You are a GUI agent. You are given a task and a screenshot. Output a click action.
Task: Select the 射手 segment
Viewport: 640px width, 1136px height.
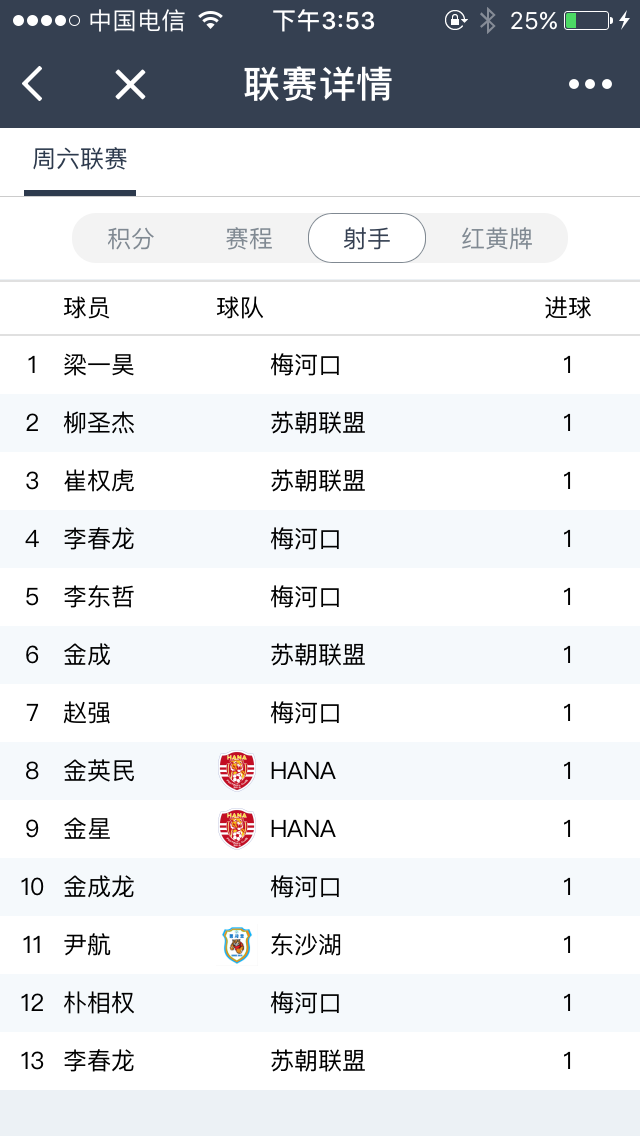click(x=367, y=239)
